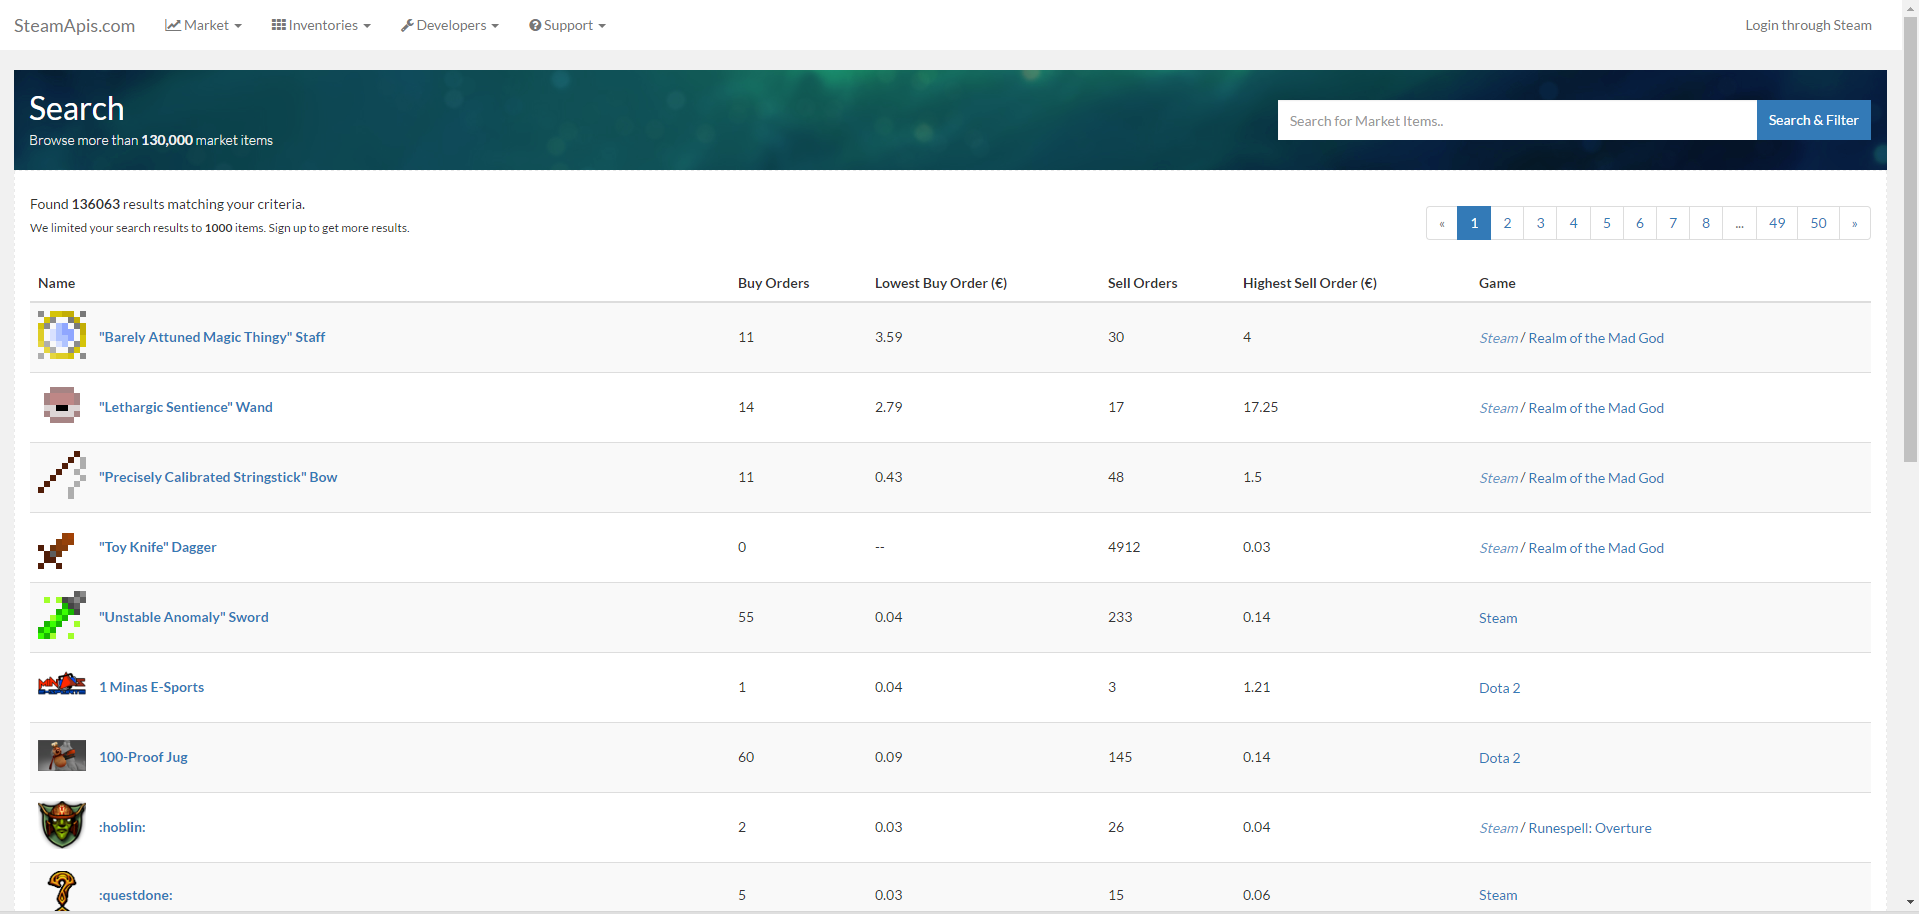Click the scrollbar up arrow
This screenshot has height=914, width=1919.
point(1910,8)
